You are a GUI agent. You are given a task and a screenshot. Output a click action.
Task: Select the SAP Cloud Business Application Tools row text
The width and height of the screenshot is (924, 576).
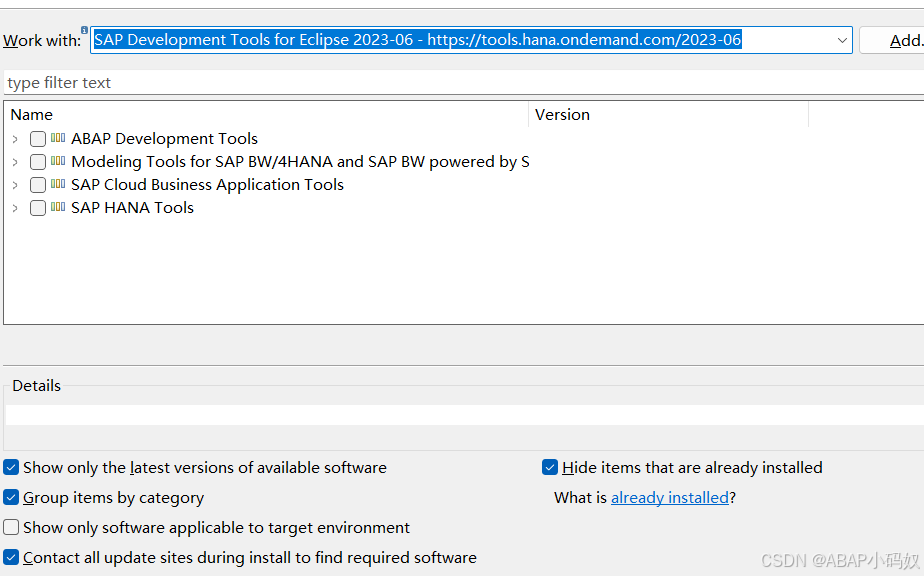point(207,185)
